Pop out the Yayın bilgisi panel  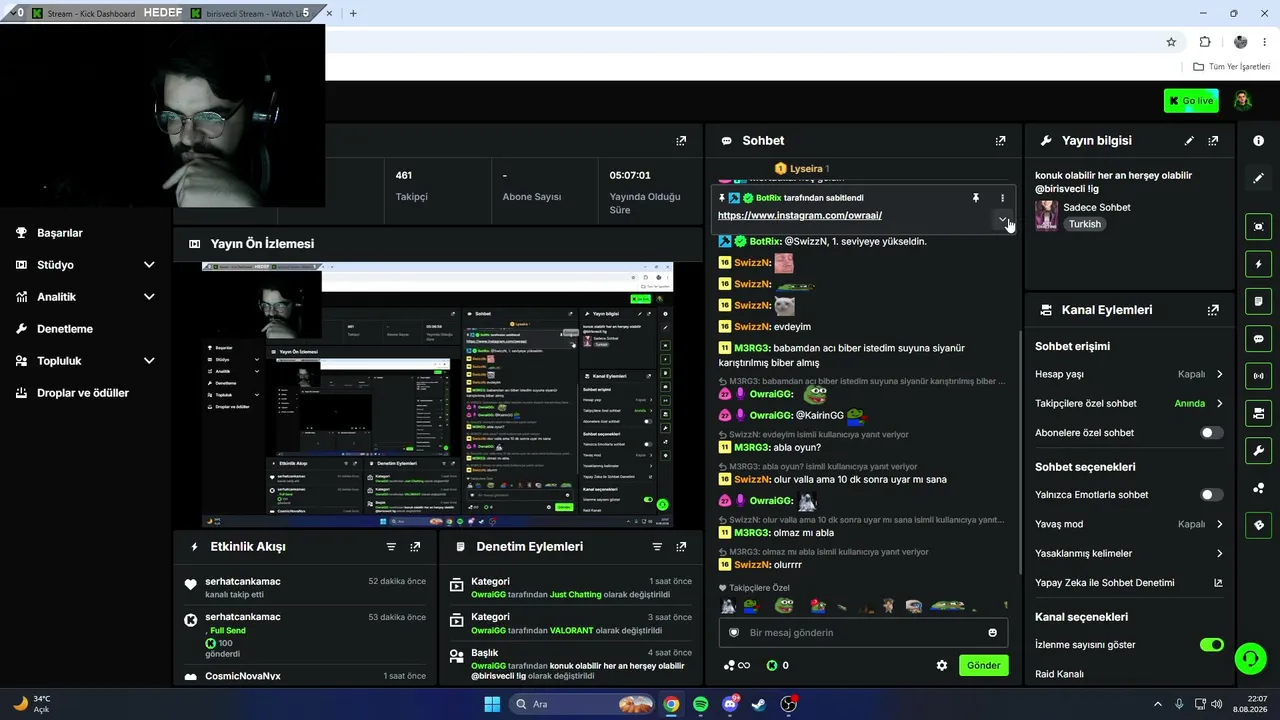click(x=1213, y=141)
